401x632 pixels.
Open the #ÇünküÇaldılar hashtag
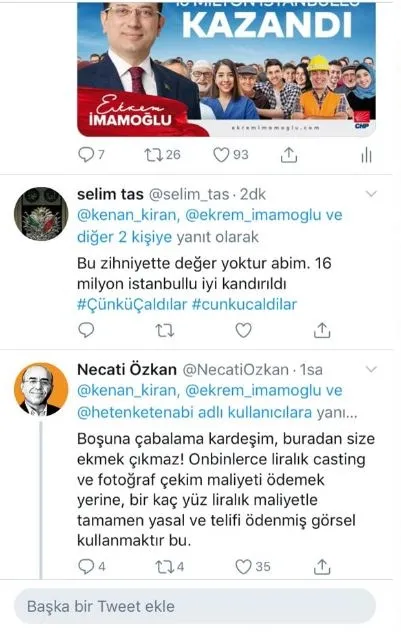pos(132,304)
